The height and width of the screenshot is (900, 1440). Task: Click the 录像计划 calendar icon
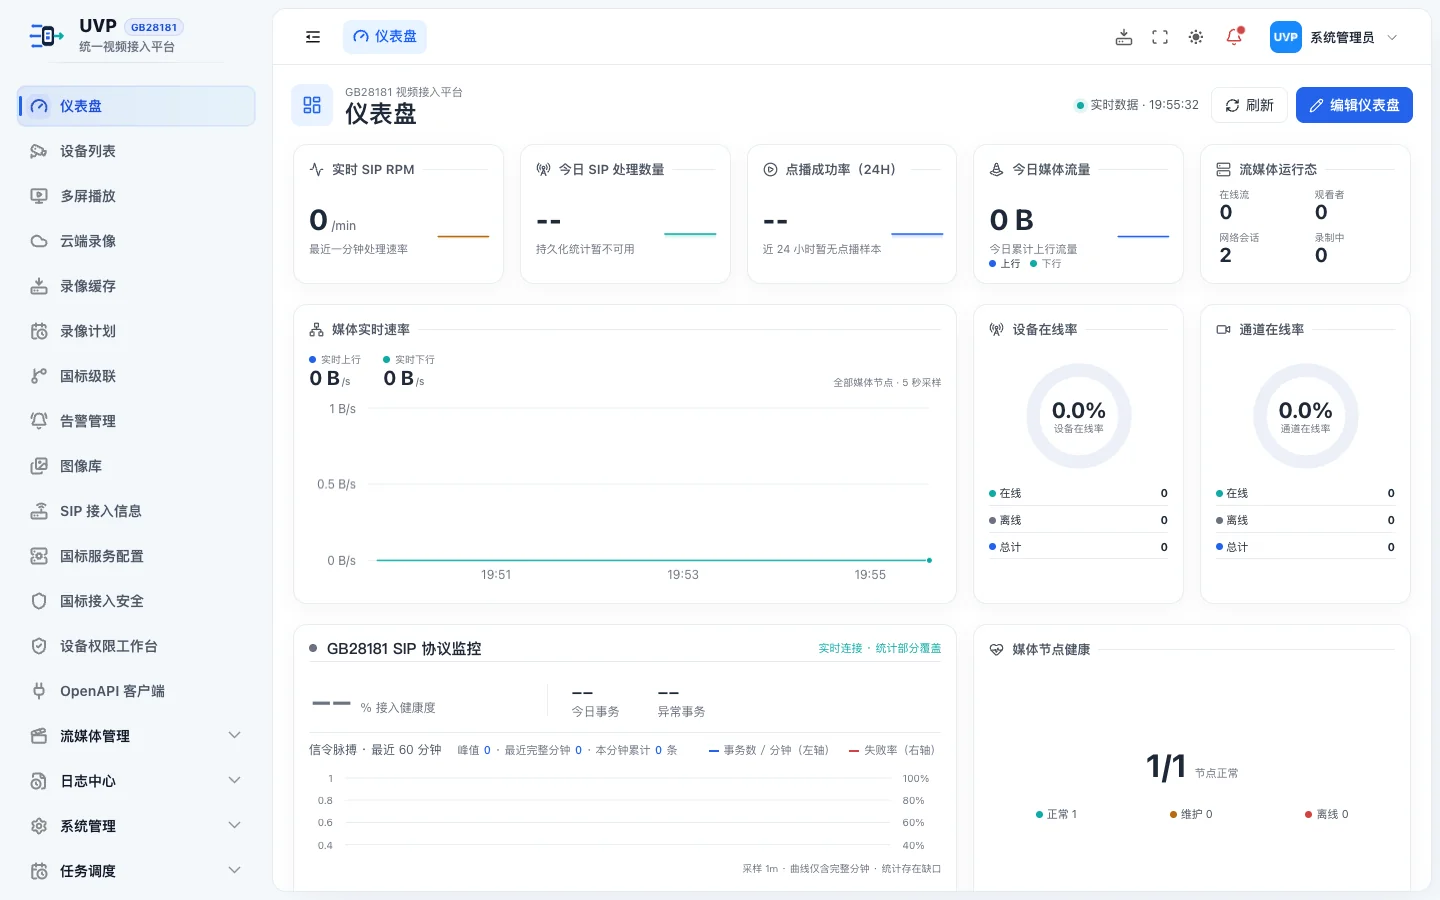coord(39,331)
